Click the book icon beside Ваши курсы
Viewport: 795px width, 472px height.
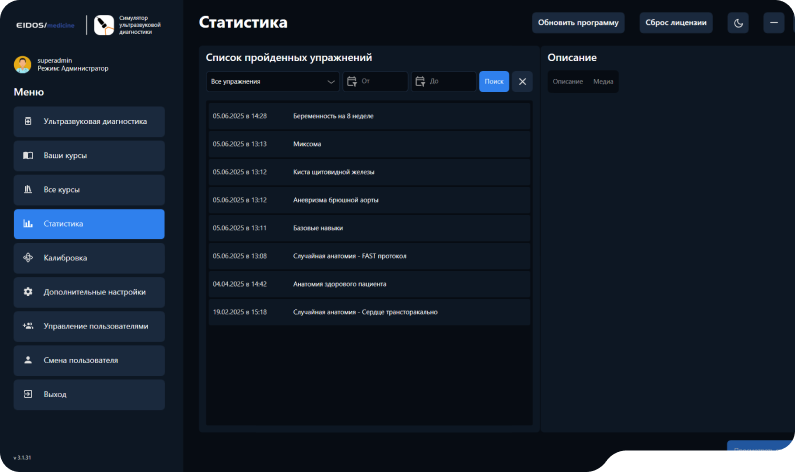point(28,155)
